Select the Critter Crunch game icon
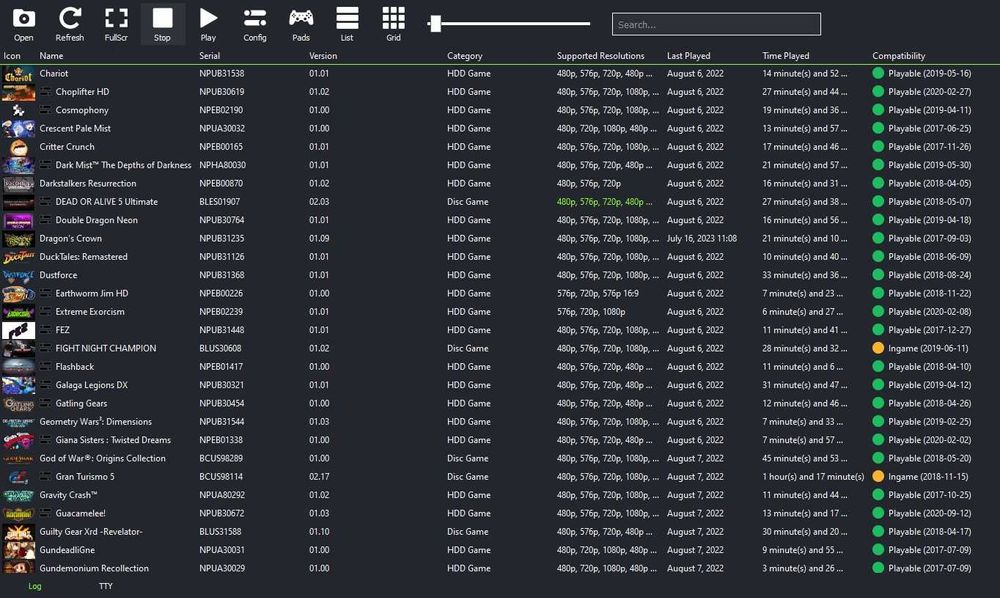 [18, 147]
